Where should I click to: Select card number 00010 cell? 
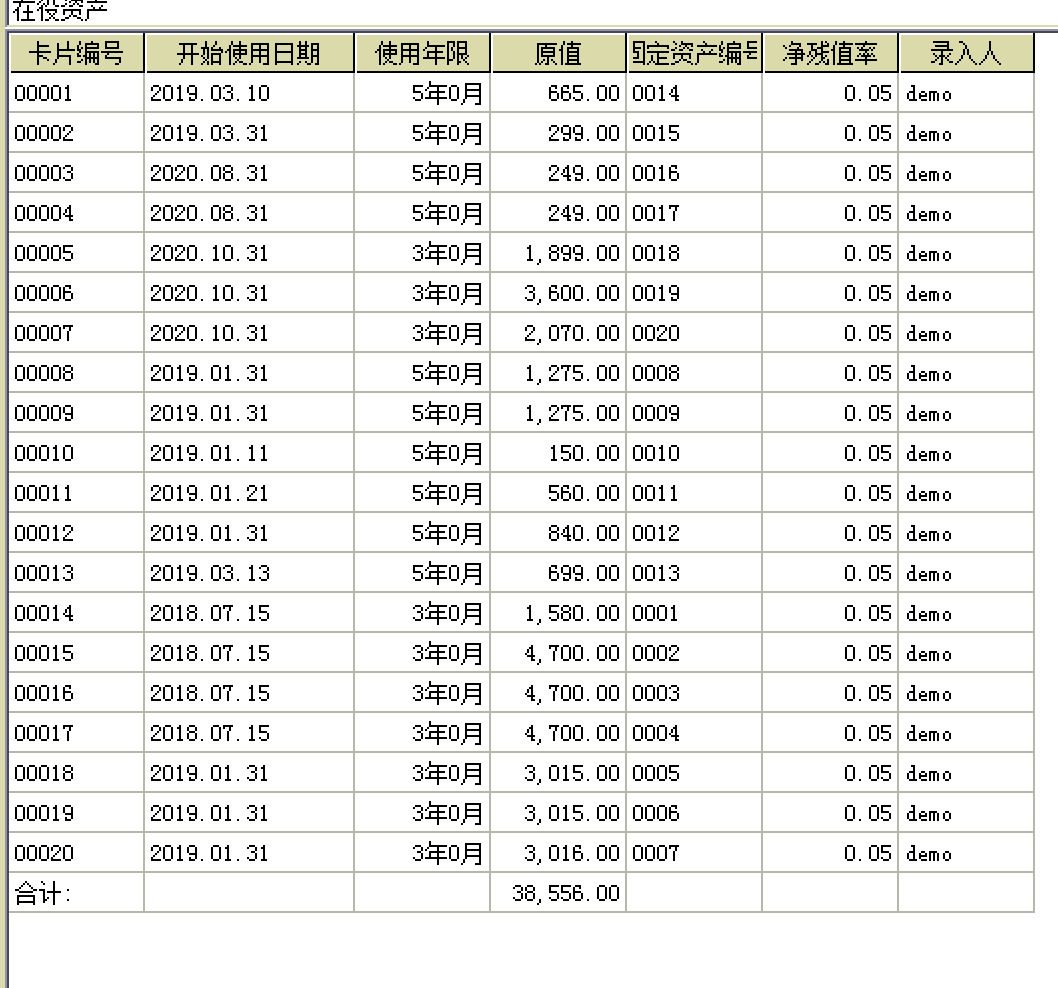pyautogui.click(x=76, y=453)
